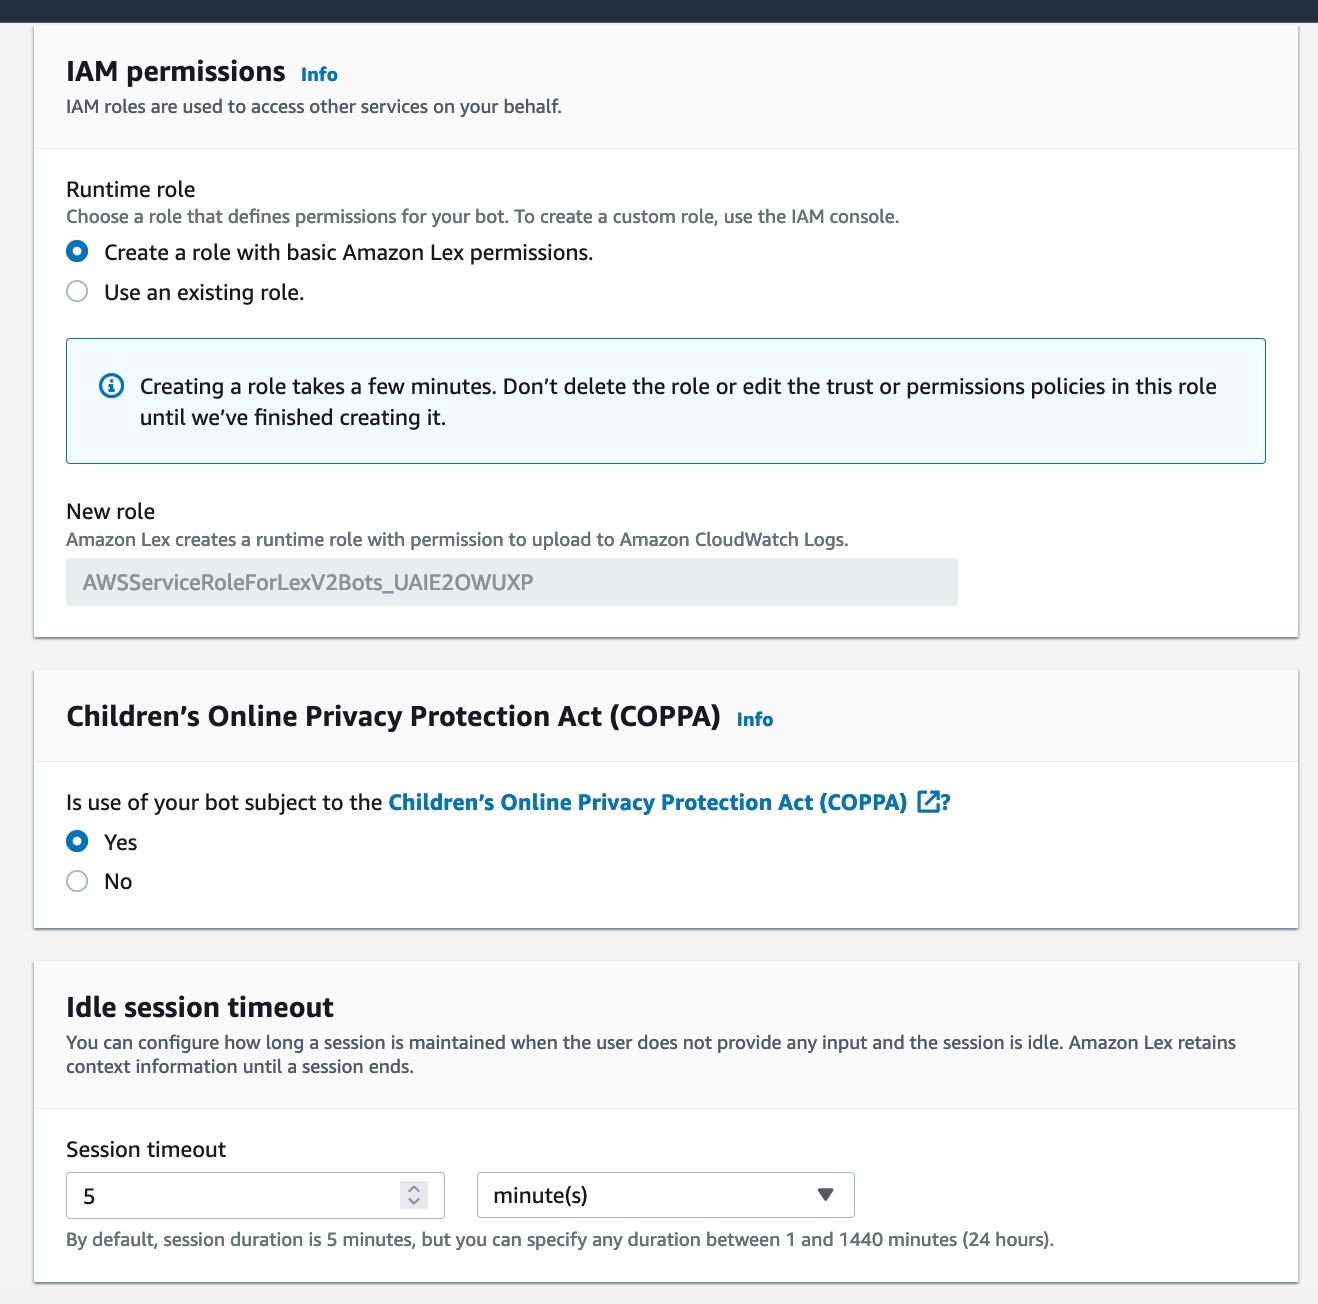Choose No for COPPA compliance
Image resolution: width=1318 pixels, height=1304 pixels.
point(77,881)
